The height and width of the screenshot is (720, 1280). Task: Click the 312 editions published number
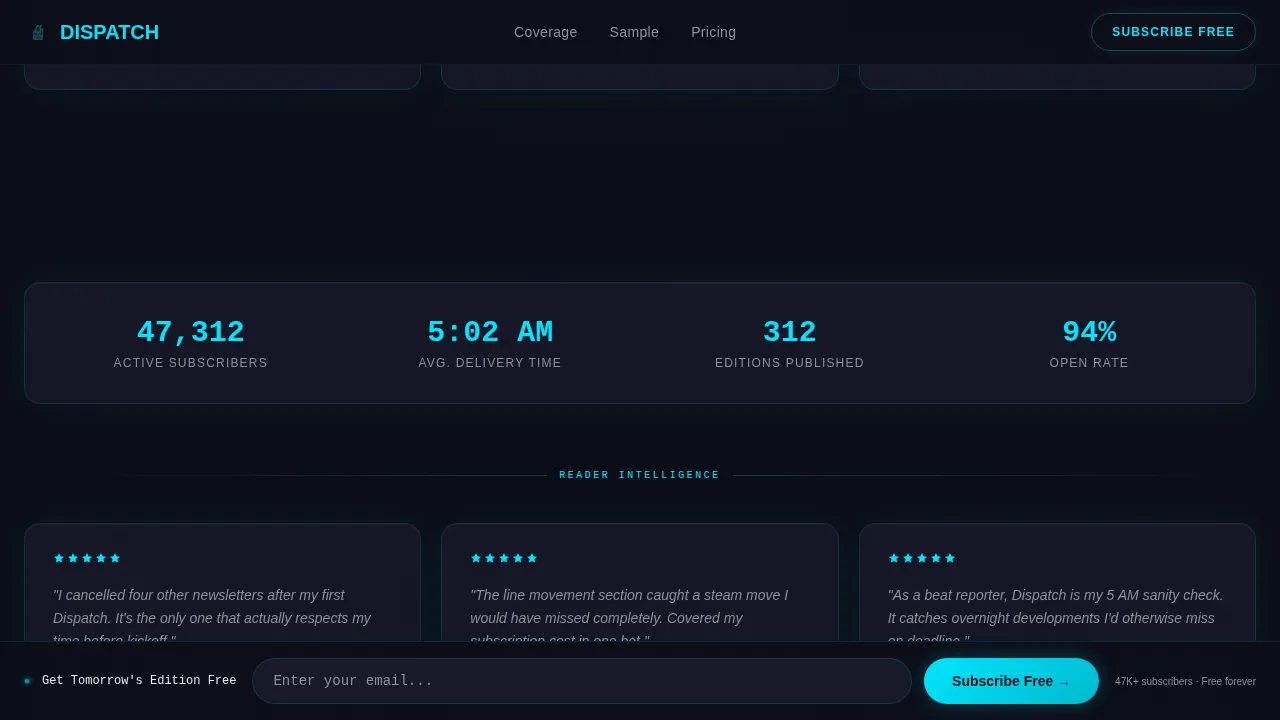tap(789, 332)
